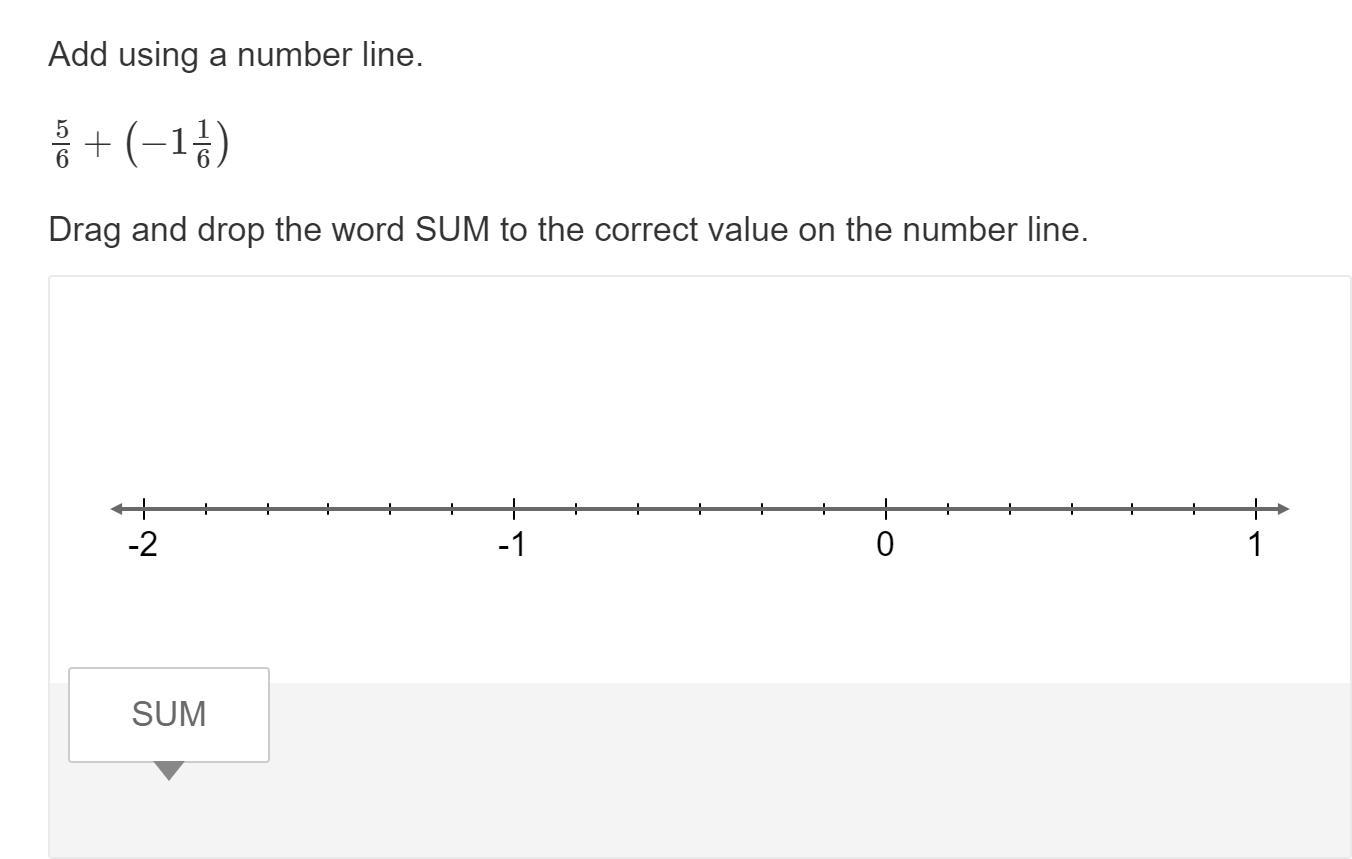Click the "0" number label
Screen dimensions: 1352x859
(x=885, y=545)
